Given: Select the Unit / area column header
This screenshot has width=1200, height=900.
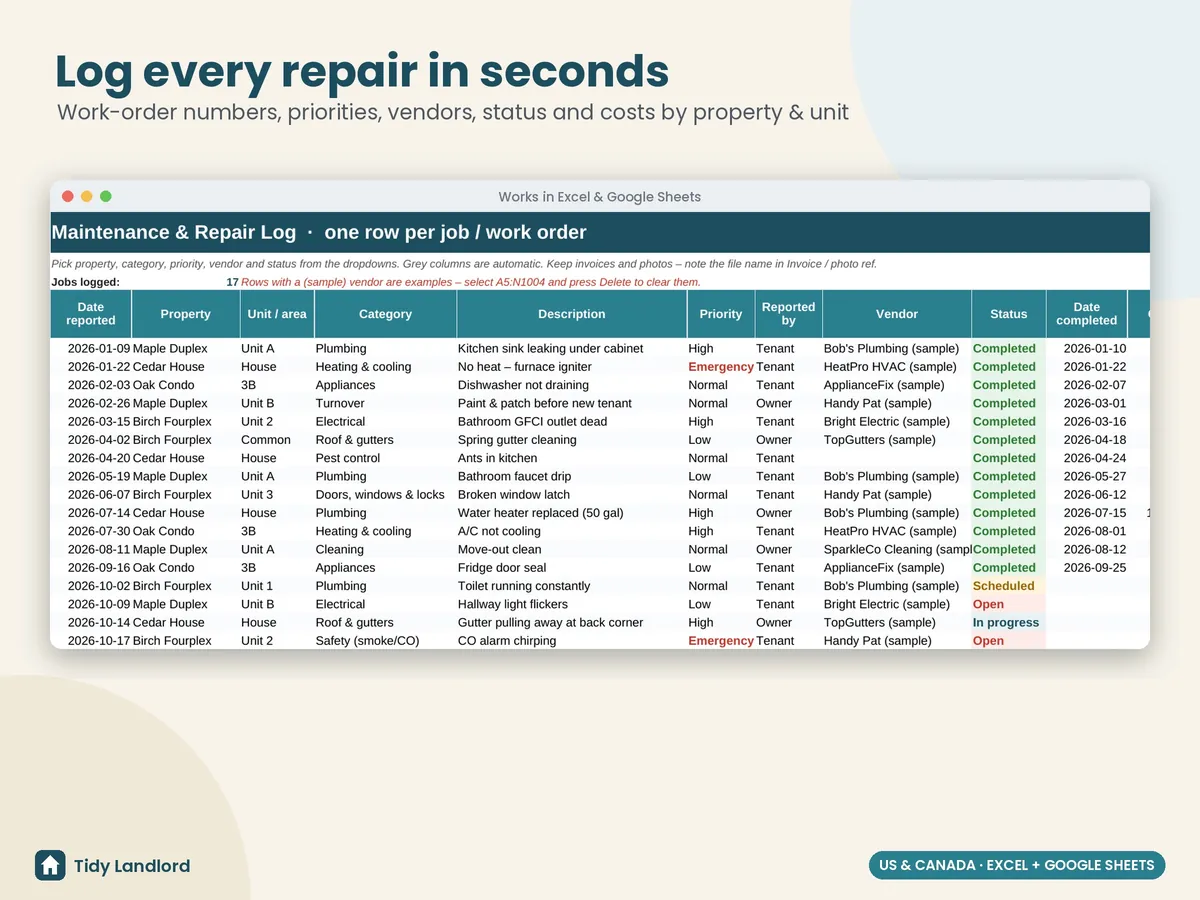Looking at the screenshot, I should tap(277, 314).
